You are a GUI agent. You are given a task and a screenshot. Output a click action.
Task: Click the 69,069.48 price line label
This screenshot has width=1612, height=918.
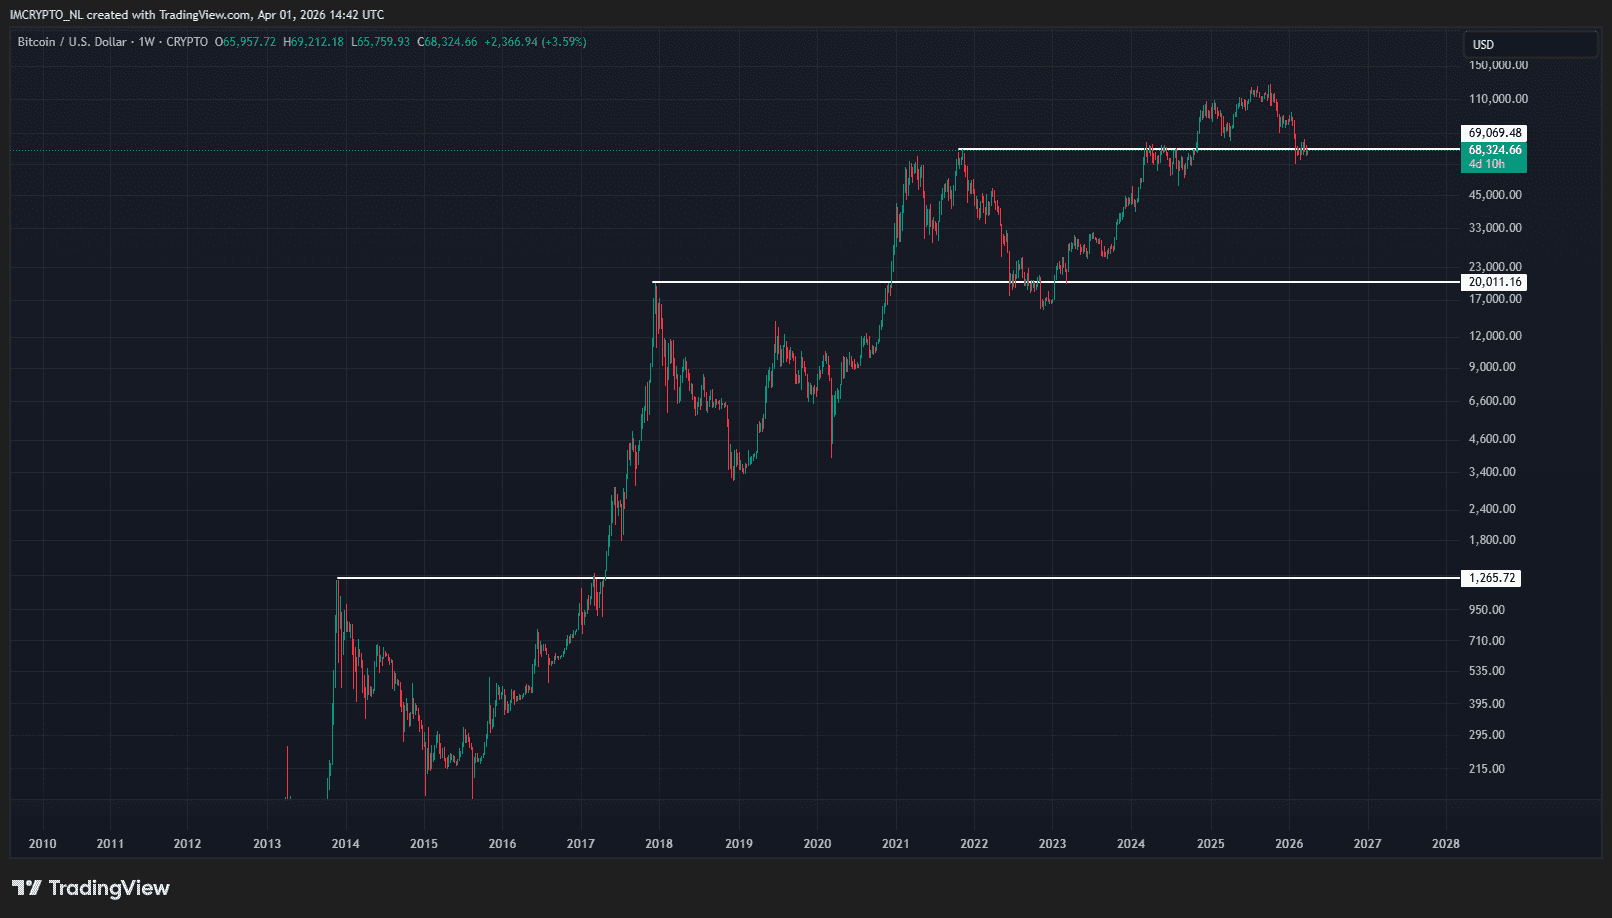pyautogui.click(x=1494, y=133)
